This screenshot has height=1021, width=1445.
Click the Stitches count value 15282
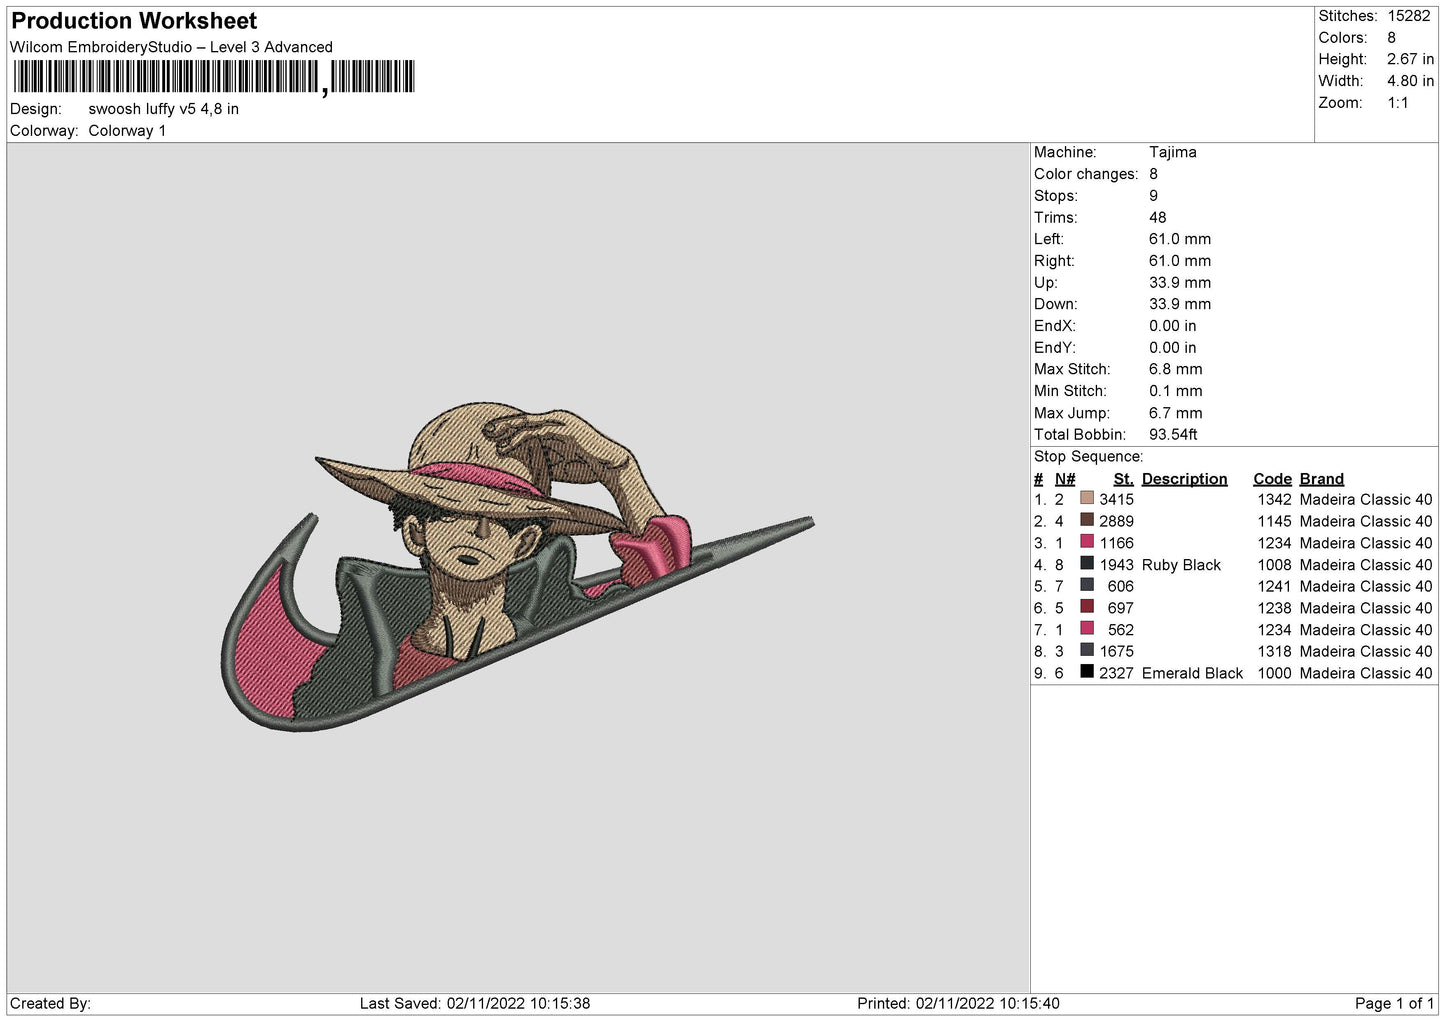[x=1408, y=16]
